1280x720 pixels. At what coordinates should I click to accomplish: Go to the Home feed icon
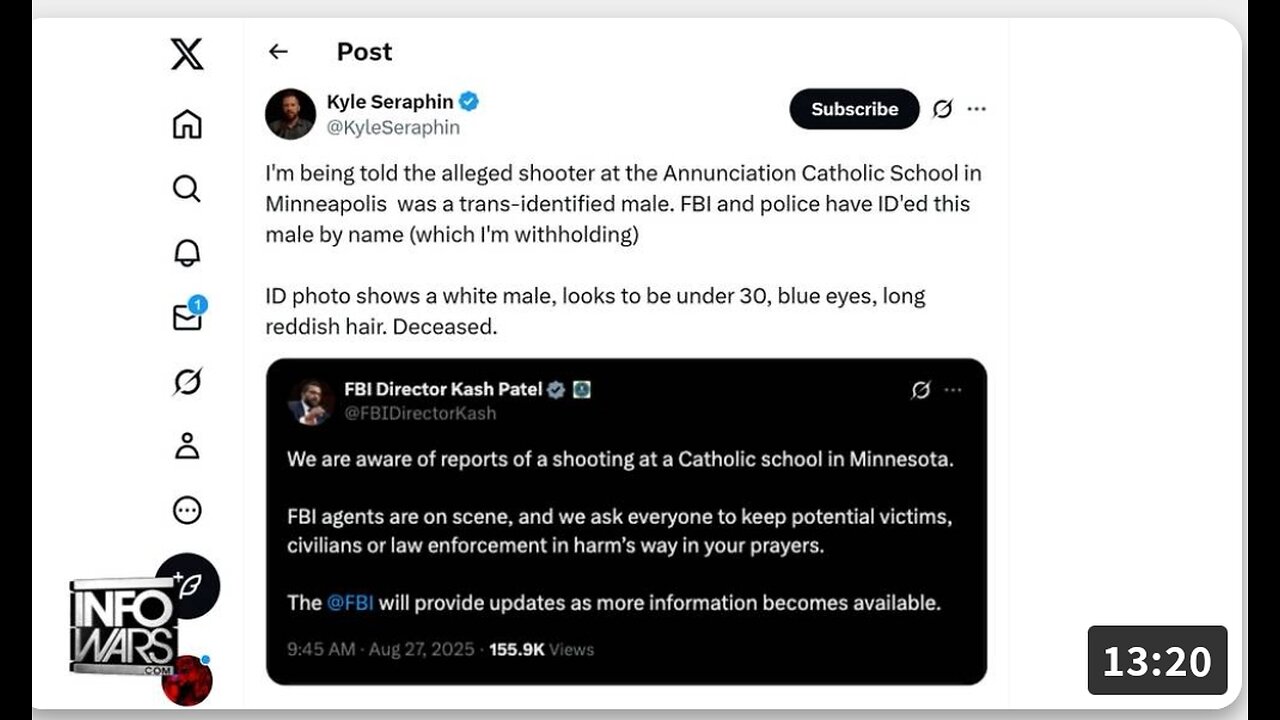pyautogui.click(x=187, y=124)
